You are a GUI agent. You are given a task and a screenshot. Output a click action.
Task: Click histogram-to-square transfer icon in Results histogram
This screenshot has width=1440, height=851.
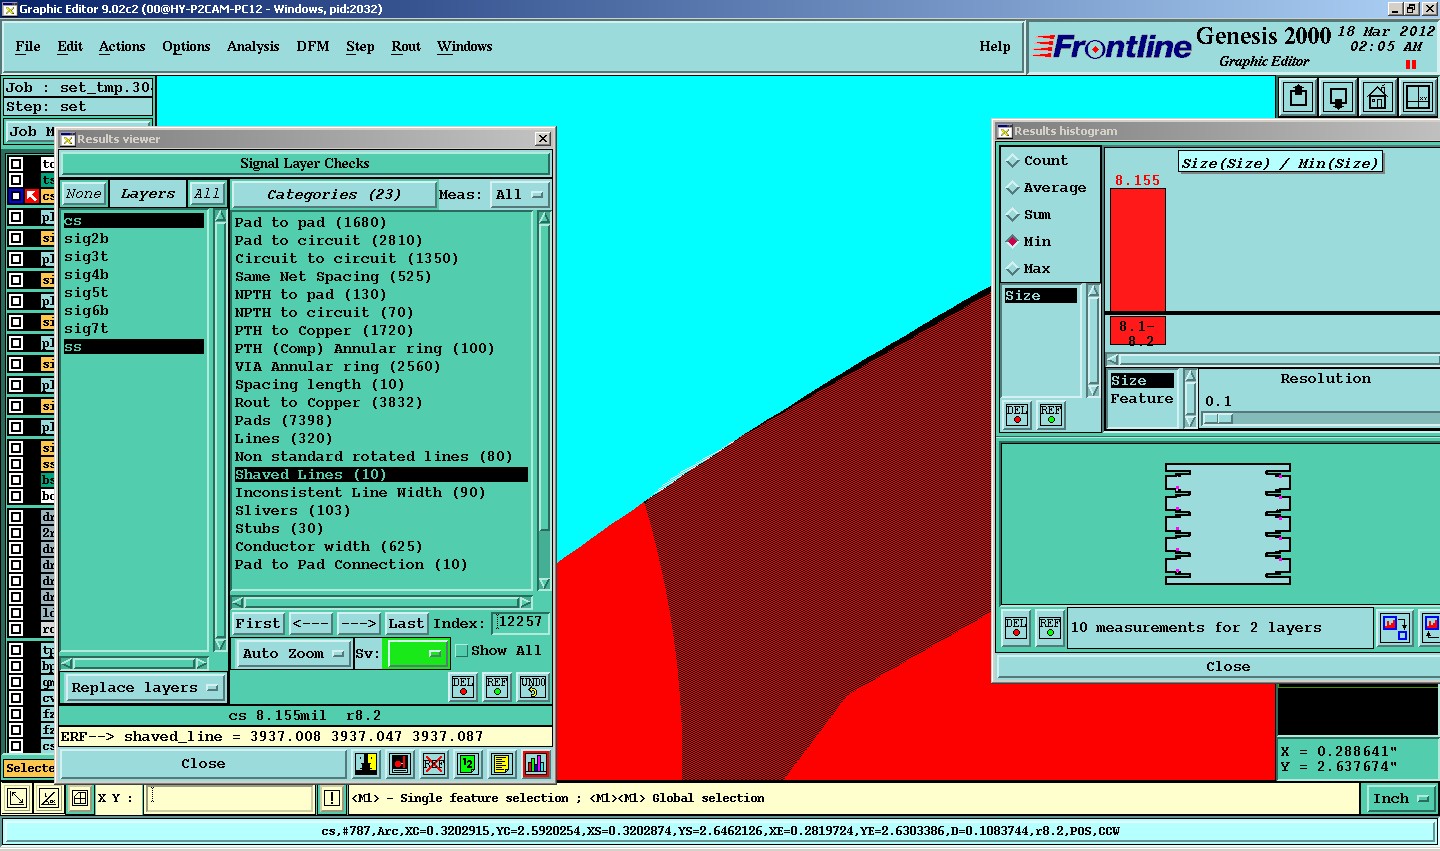click(1395, 628)
